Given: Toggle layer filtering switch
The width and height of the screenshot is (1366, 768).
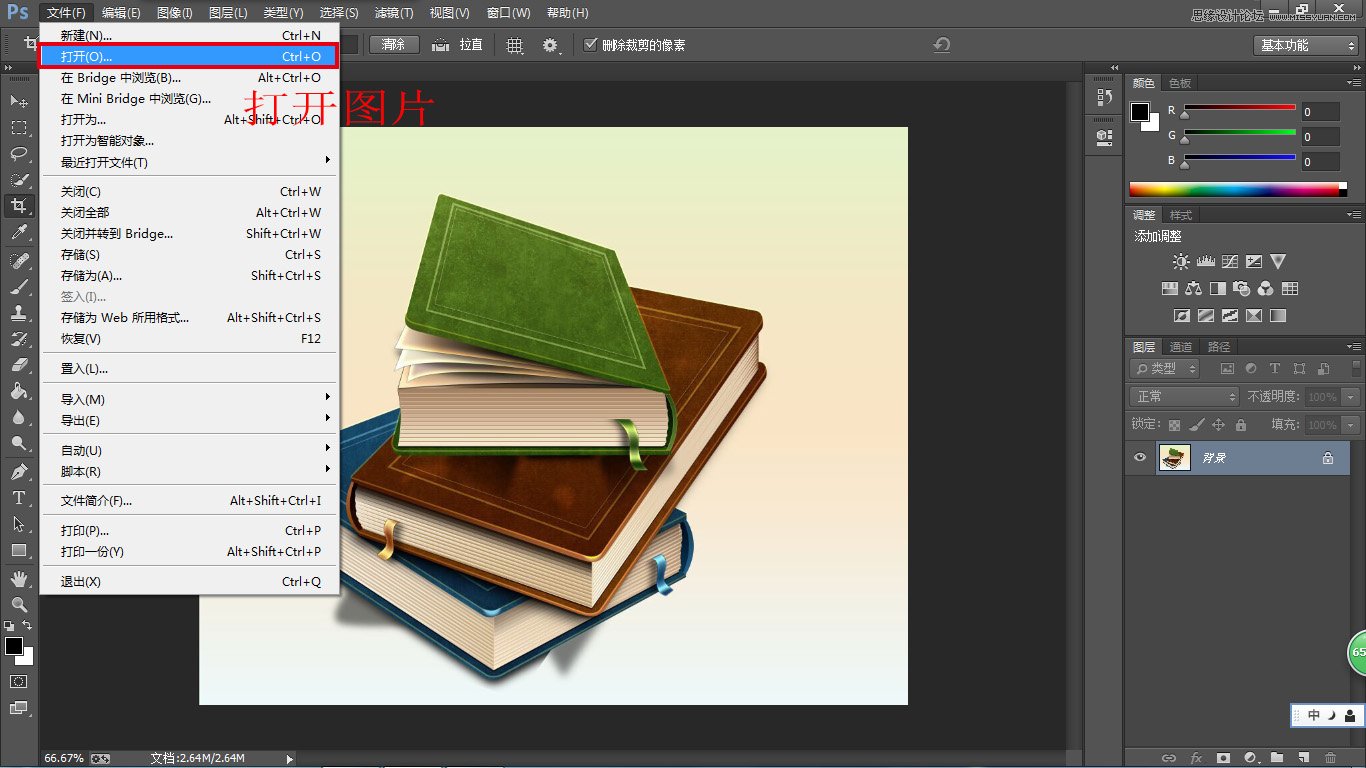Looking at the screenshot, I should click(x=1356, y=369).
